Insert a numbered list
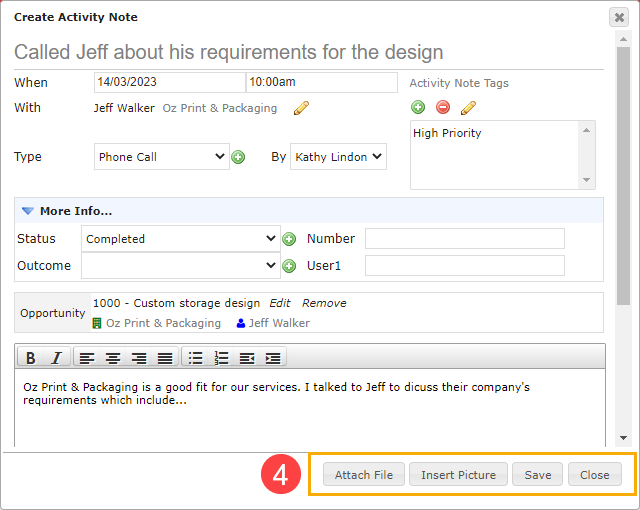640x510 pixels. pyautogui.click(x=221, y=358)
